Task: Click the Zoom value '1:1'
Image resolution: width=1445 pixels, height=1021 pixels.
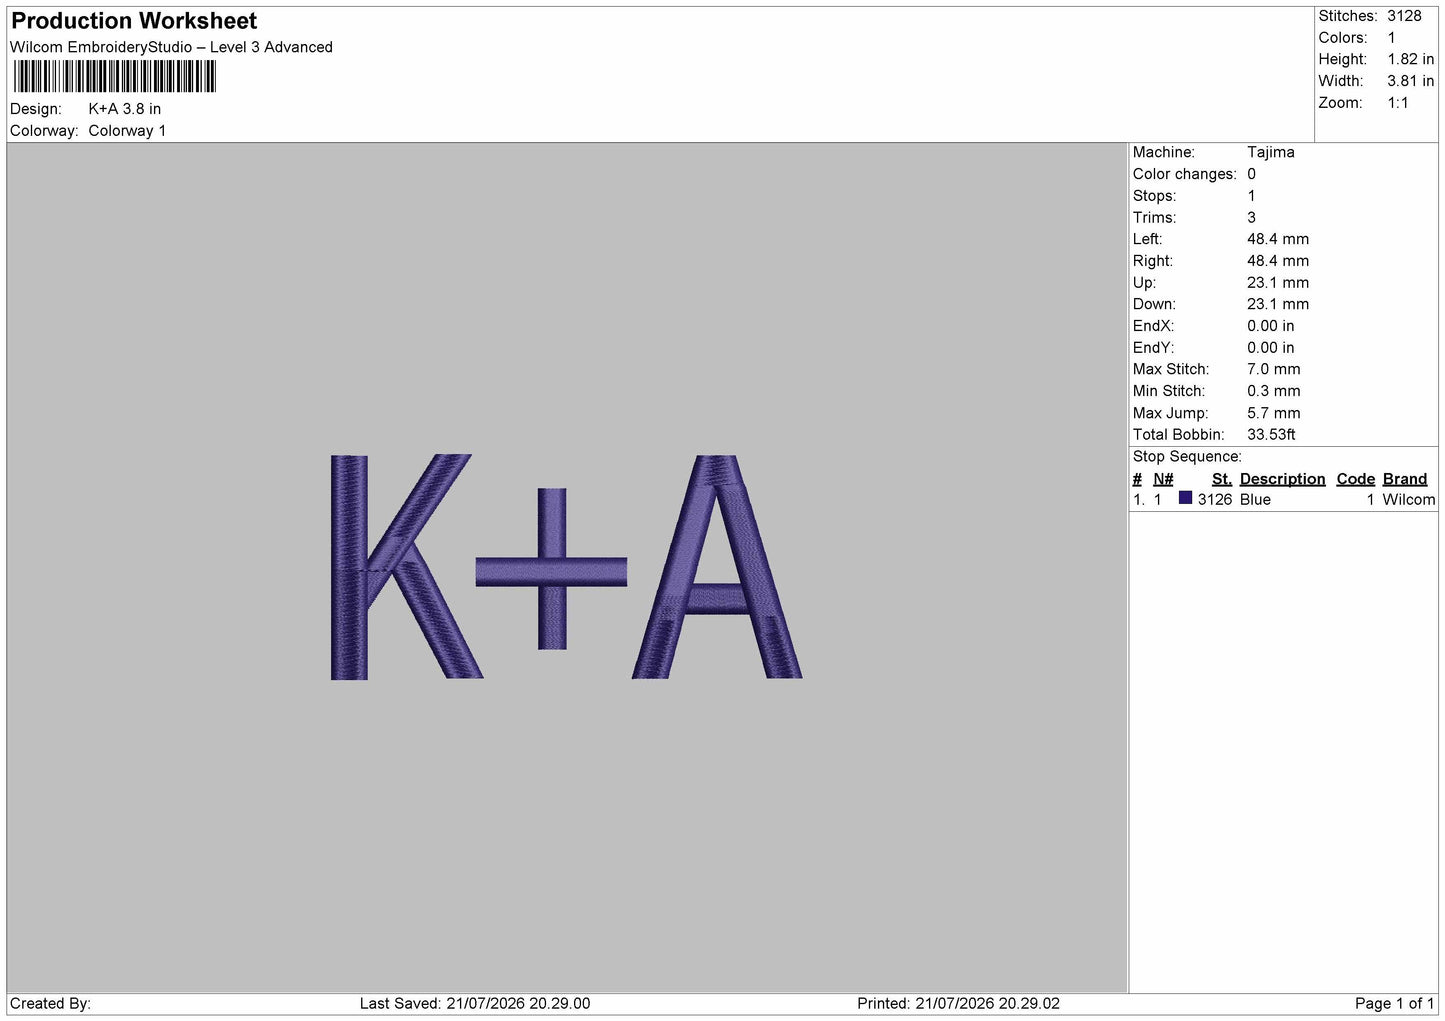Action: tap(1398, 103)
